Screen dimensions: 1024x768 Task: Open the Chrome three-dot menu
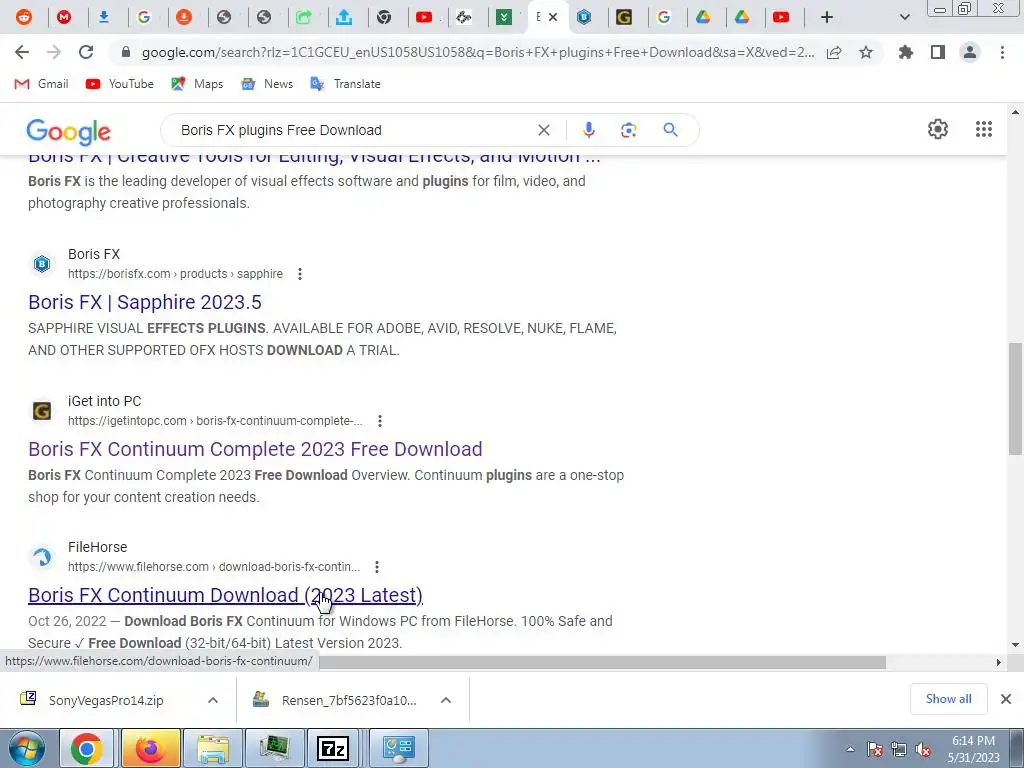click(x=1002, y=52)
